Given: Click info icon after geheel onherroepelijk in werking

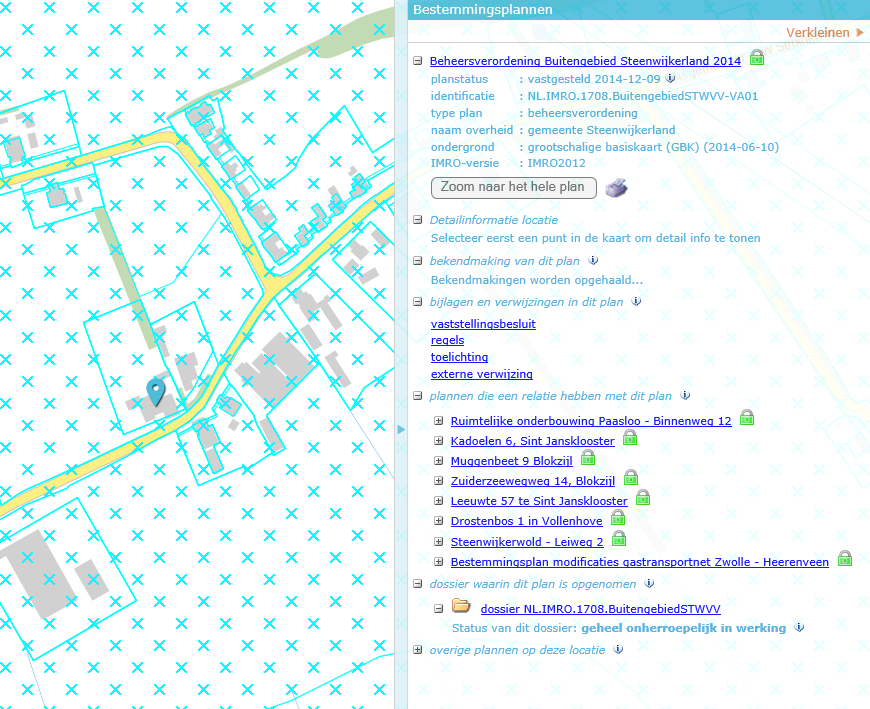Looking at the screenshot, I should [x=799, y=627].
